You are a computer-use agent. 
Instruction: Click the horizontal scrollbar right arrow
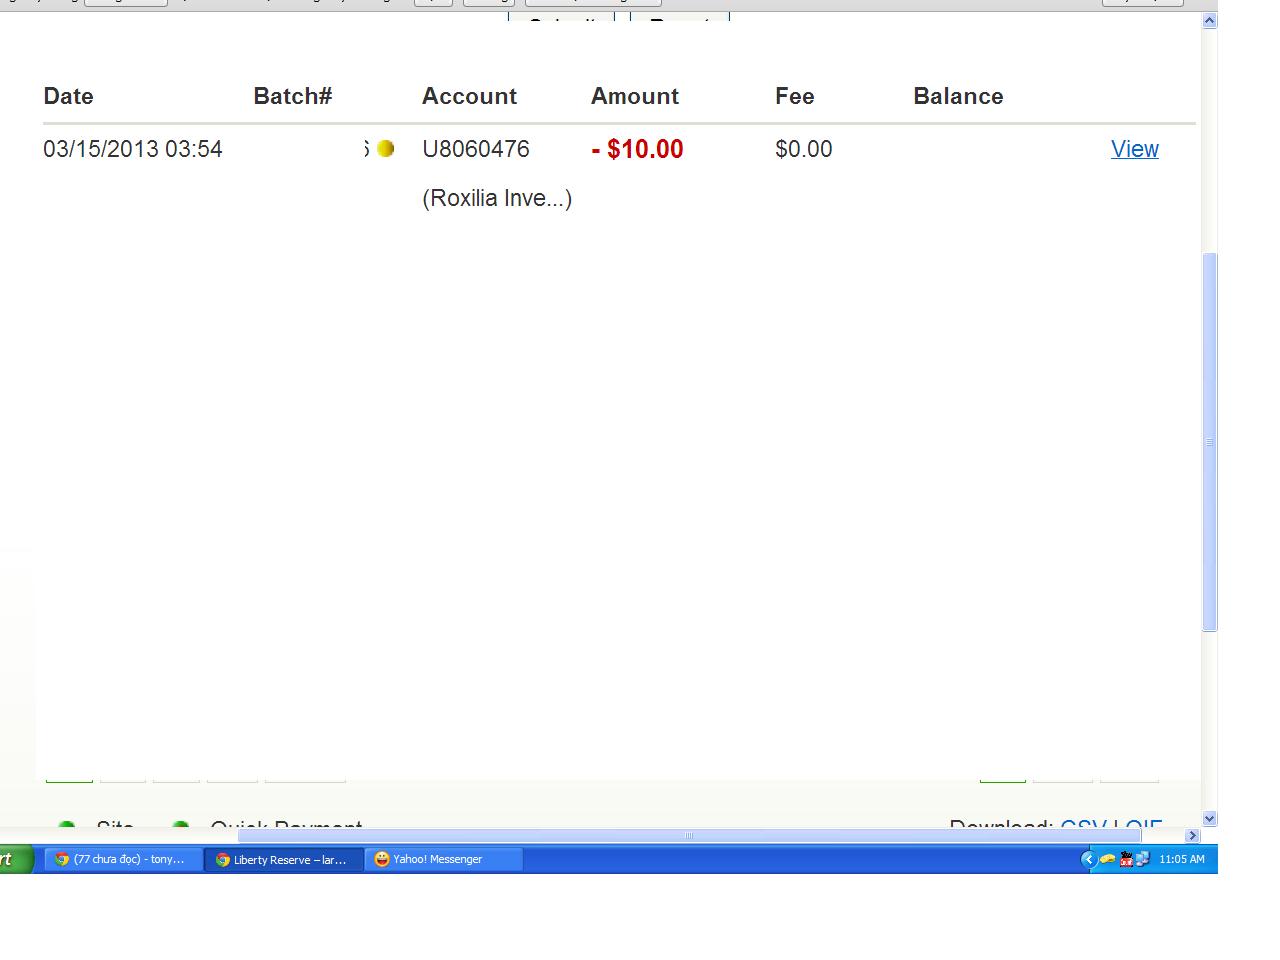[1192, 836]
